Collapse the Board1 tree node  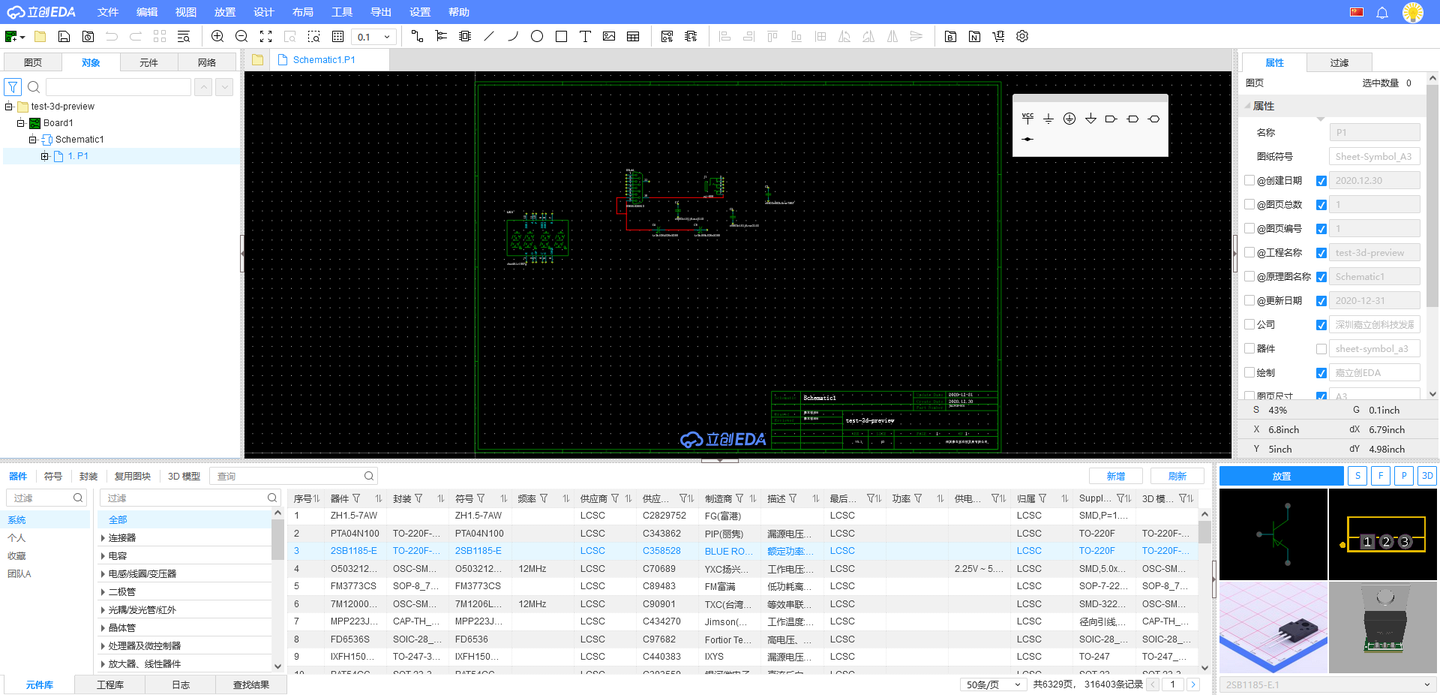(x=21, y=123)
